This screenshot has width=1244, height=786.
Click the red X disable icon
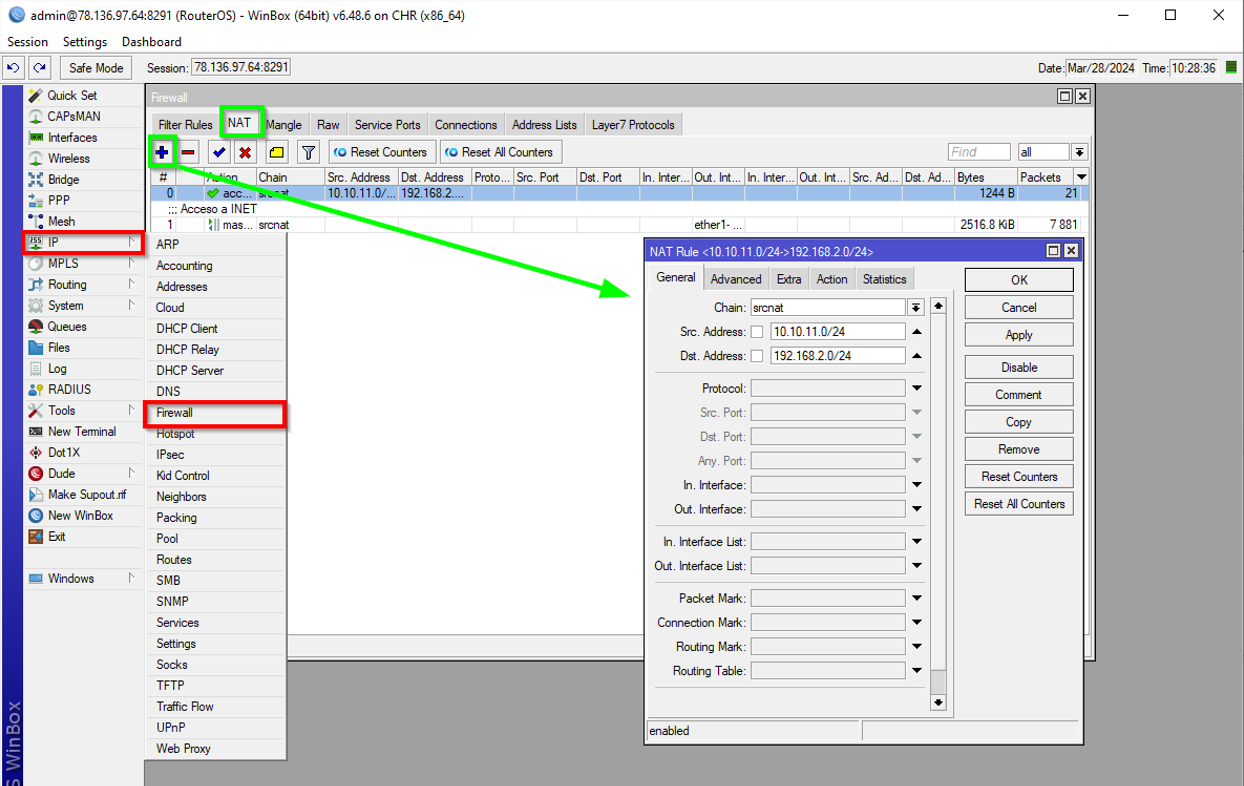[x=245, y=152]
